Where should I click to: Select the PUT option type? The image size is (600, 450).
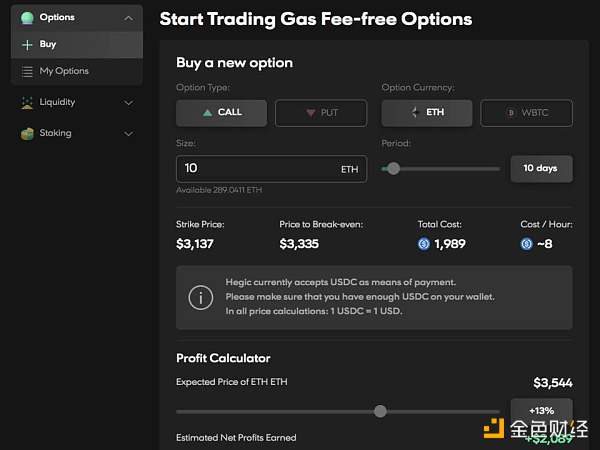point(321,113)
